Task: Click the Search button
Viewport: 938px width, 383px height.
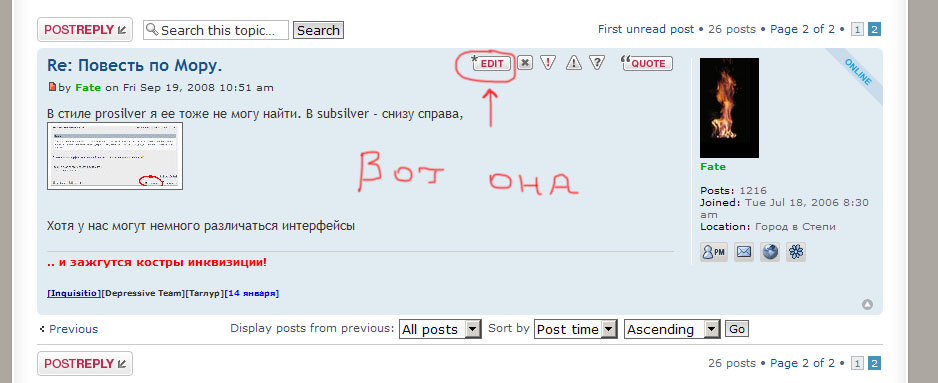Action: tap(318, 30)
